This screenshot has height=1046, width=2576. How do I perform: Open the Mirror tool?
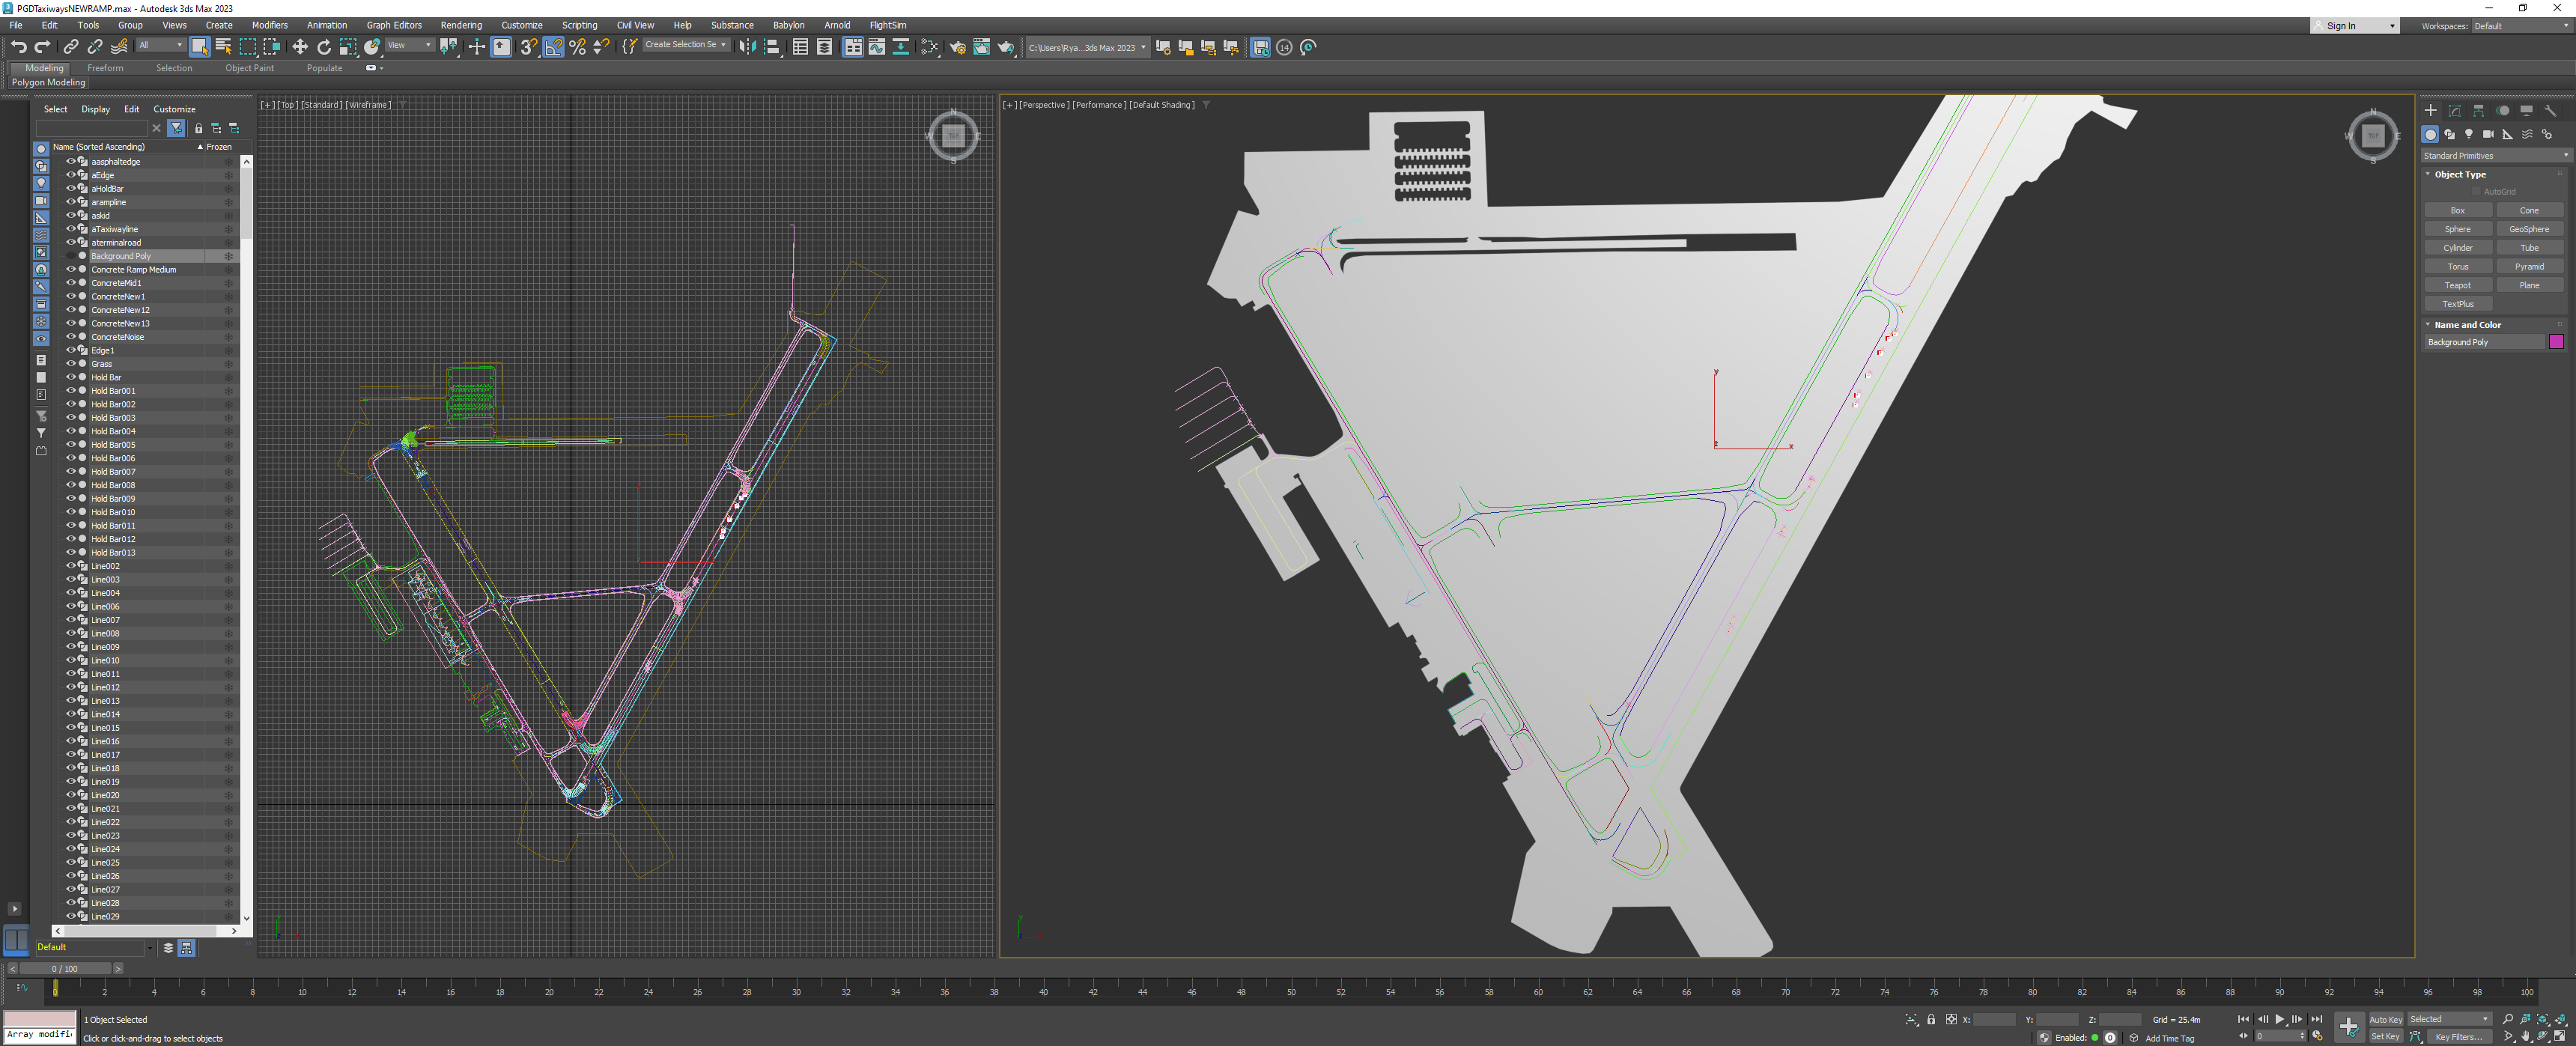747,47
